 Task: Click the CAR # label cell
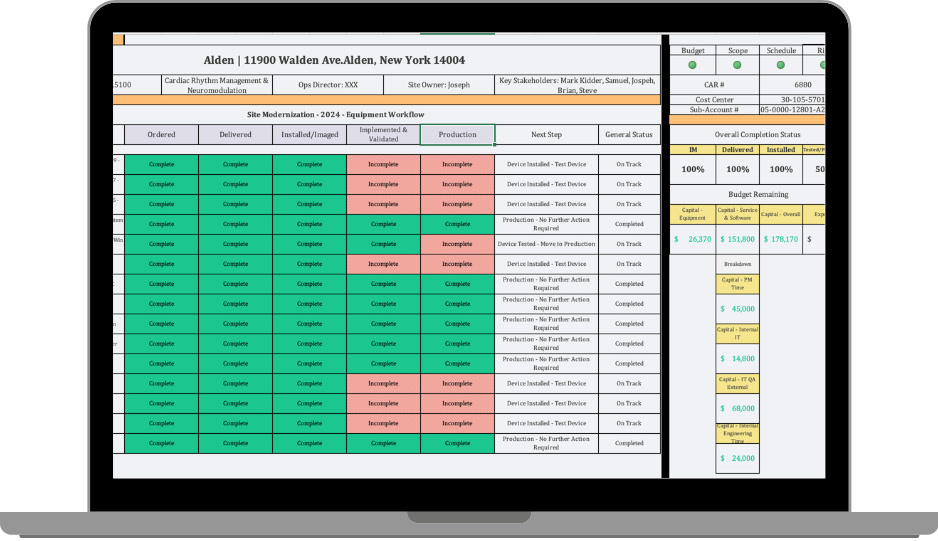click(x=714, y=85)
